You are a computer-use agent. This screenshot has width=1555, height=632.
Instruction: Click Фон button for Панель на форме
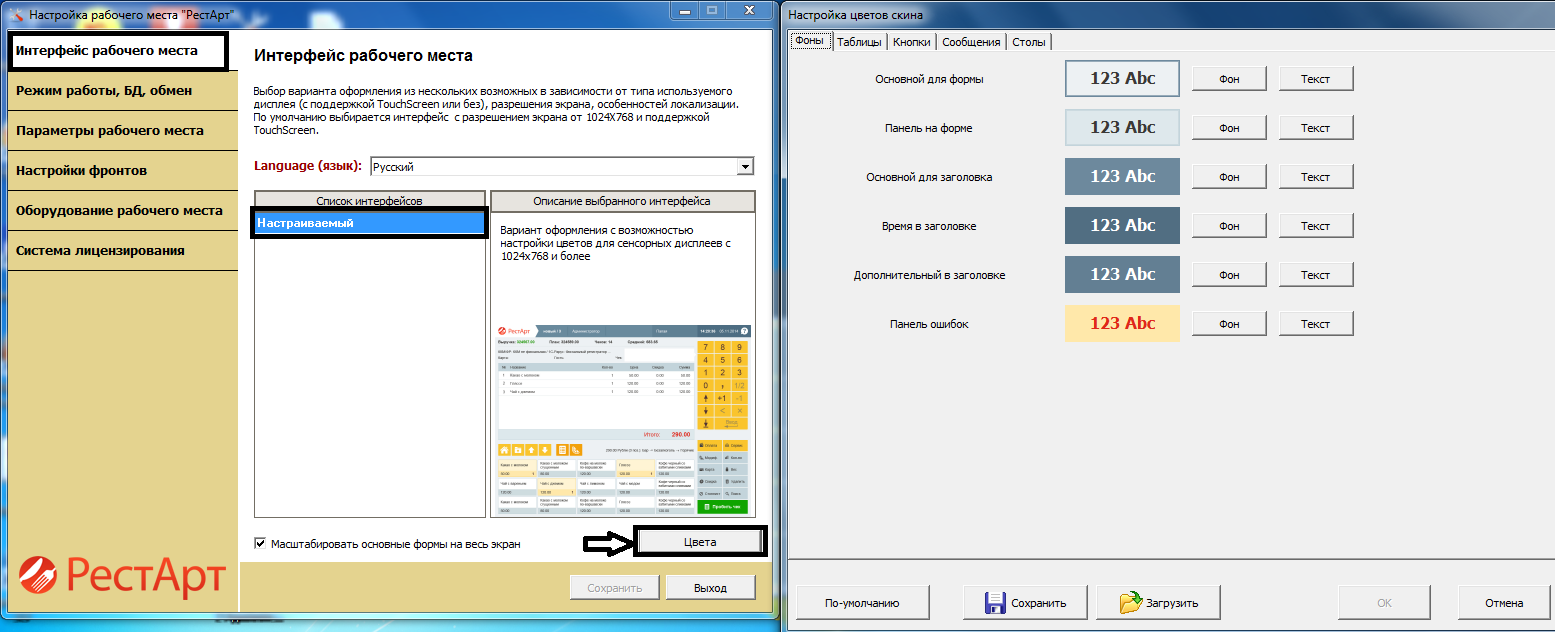[x=1229, y=128]
